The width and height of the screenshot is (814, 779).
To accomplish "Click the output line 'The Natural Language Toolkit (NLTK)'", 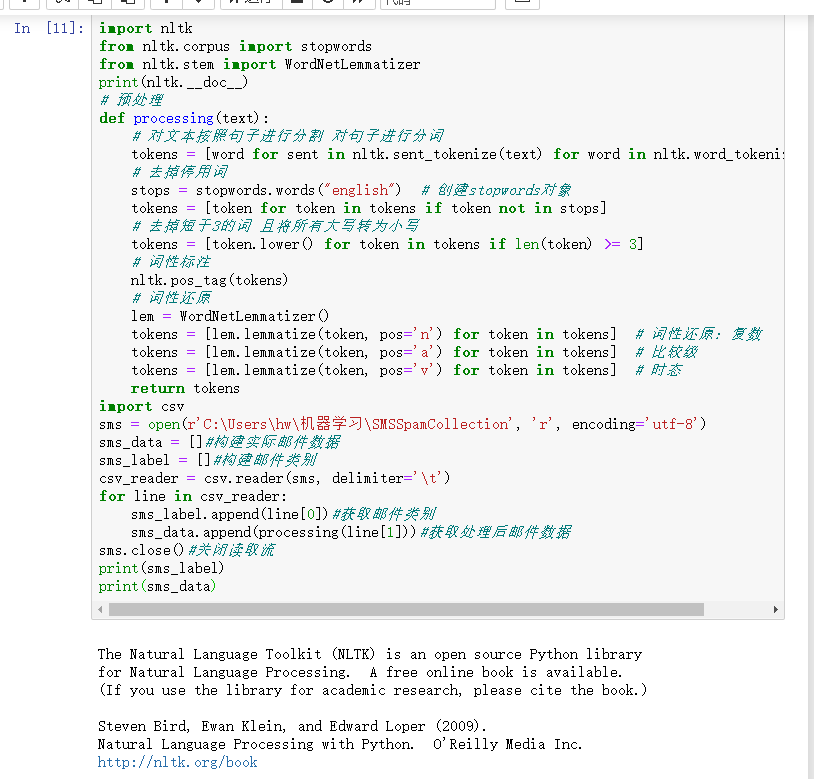I will 370,654.
